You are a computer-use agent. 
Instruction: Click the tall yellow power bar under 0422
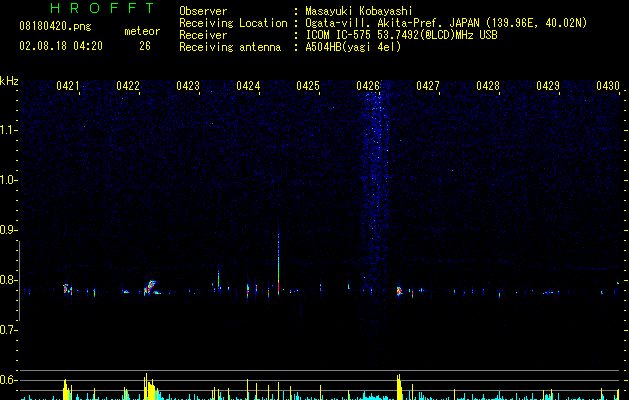(146, 386)
